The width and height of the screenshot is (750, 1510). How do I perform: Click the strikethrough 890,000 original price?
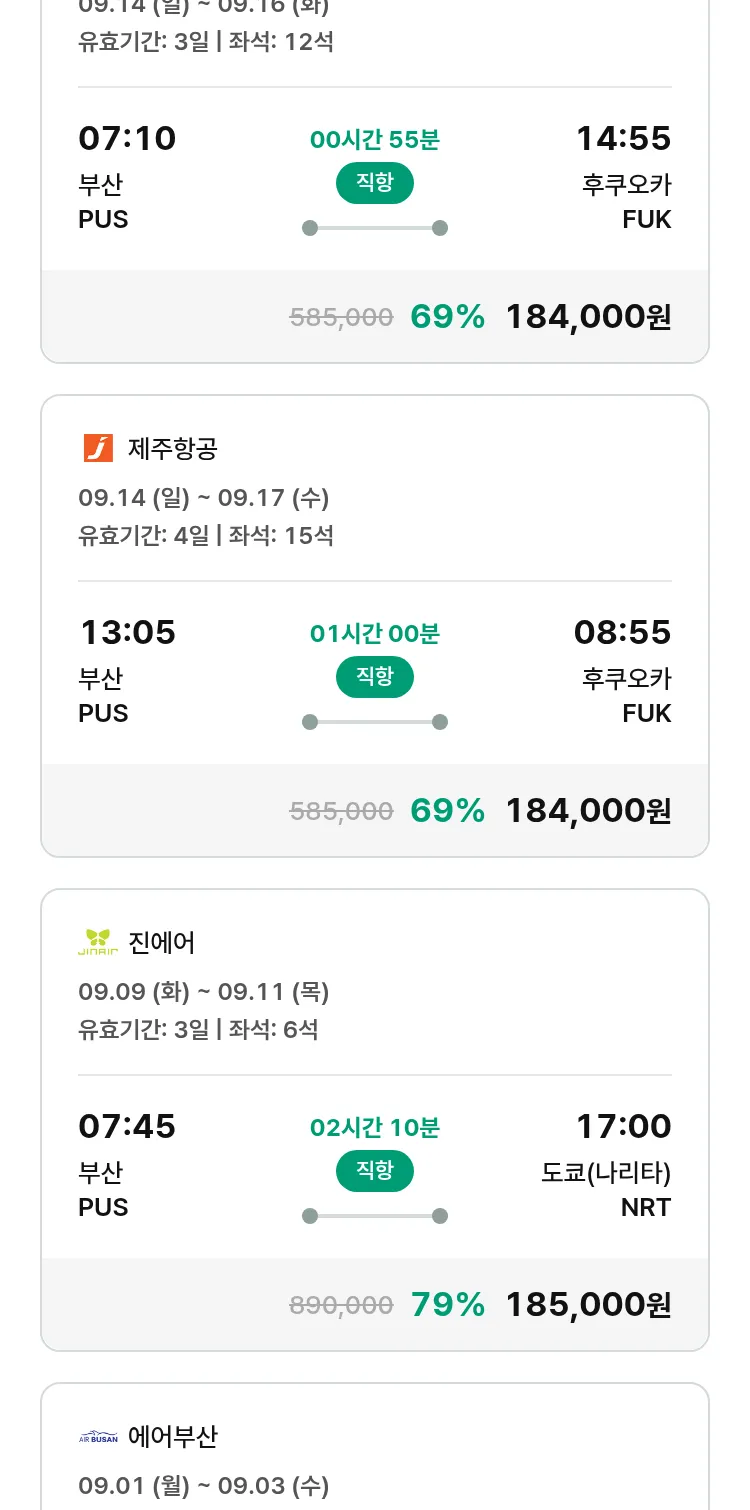pyautogui.click(x=341, y=1305)
